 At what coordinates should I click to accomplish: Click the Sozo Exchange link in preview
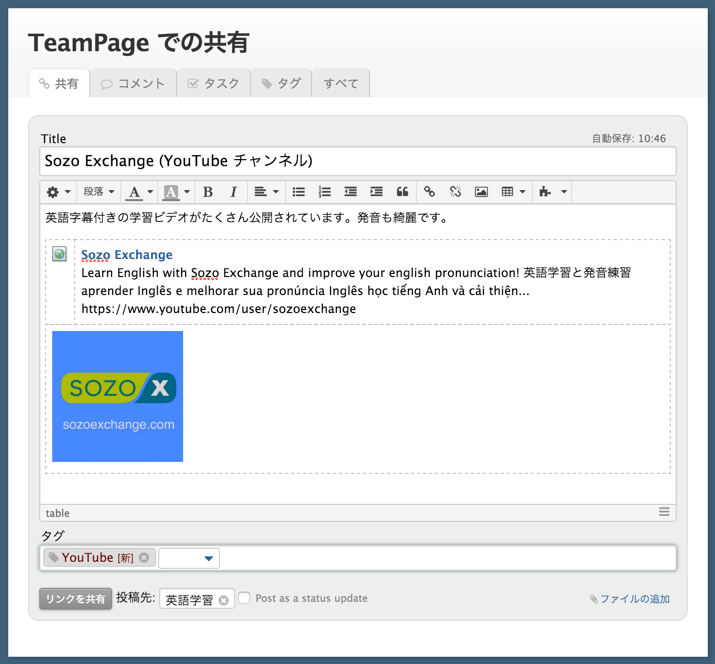[x=127, y=254]
